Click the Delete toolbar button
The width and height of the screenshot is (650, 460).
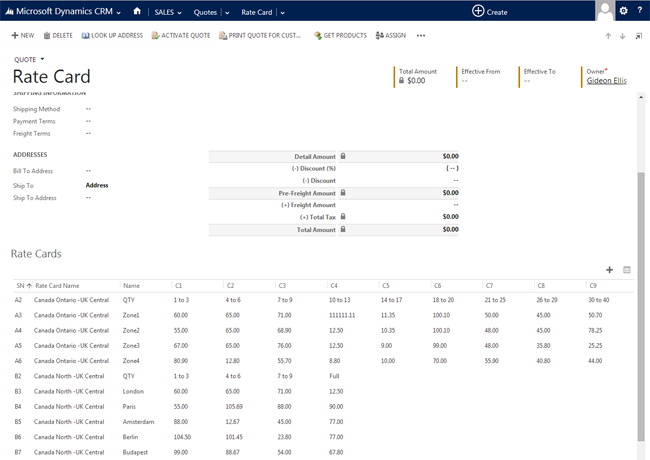click(58, 35)
